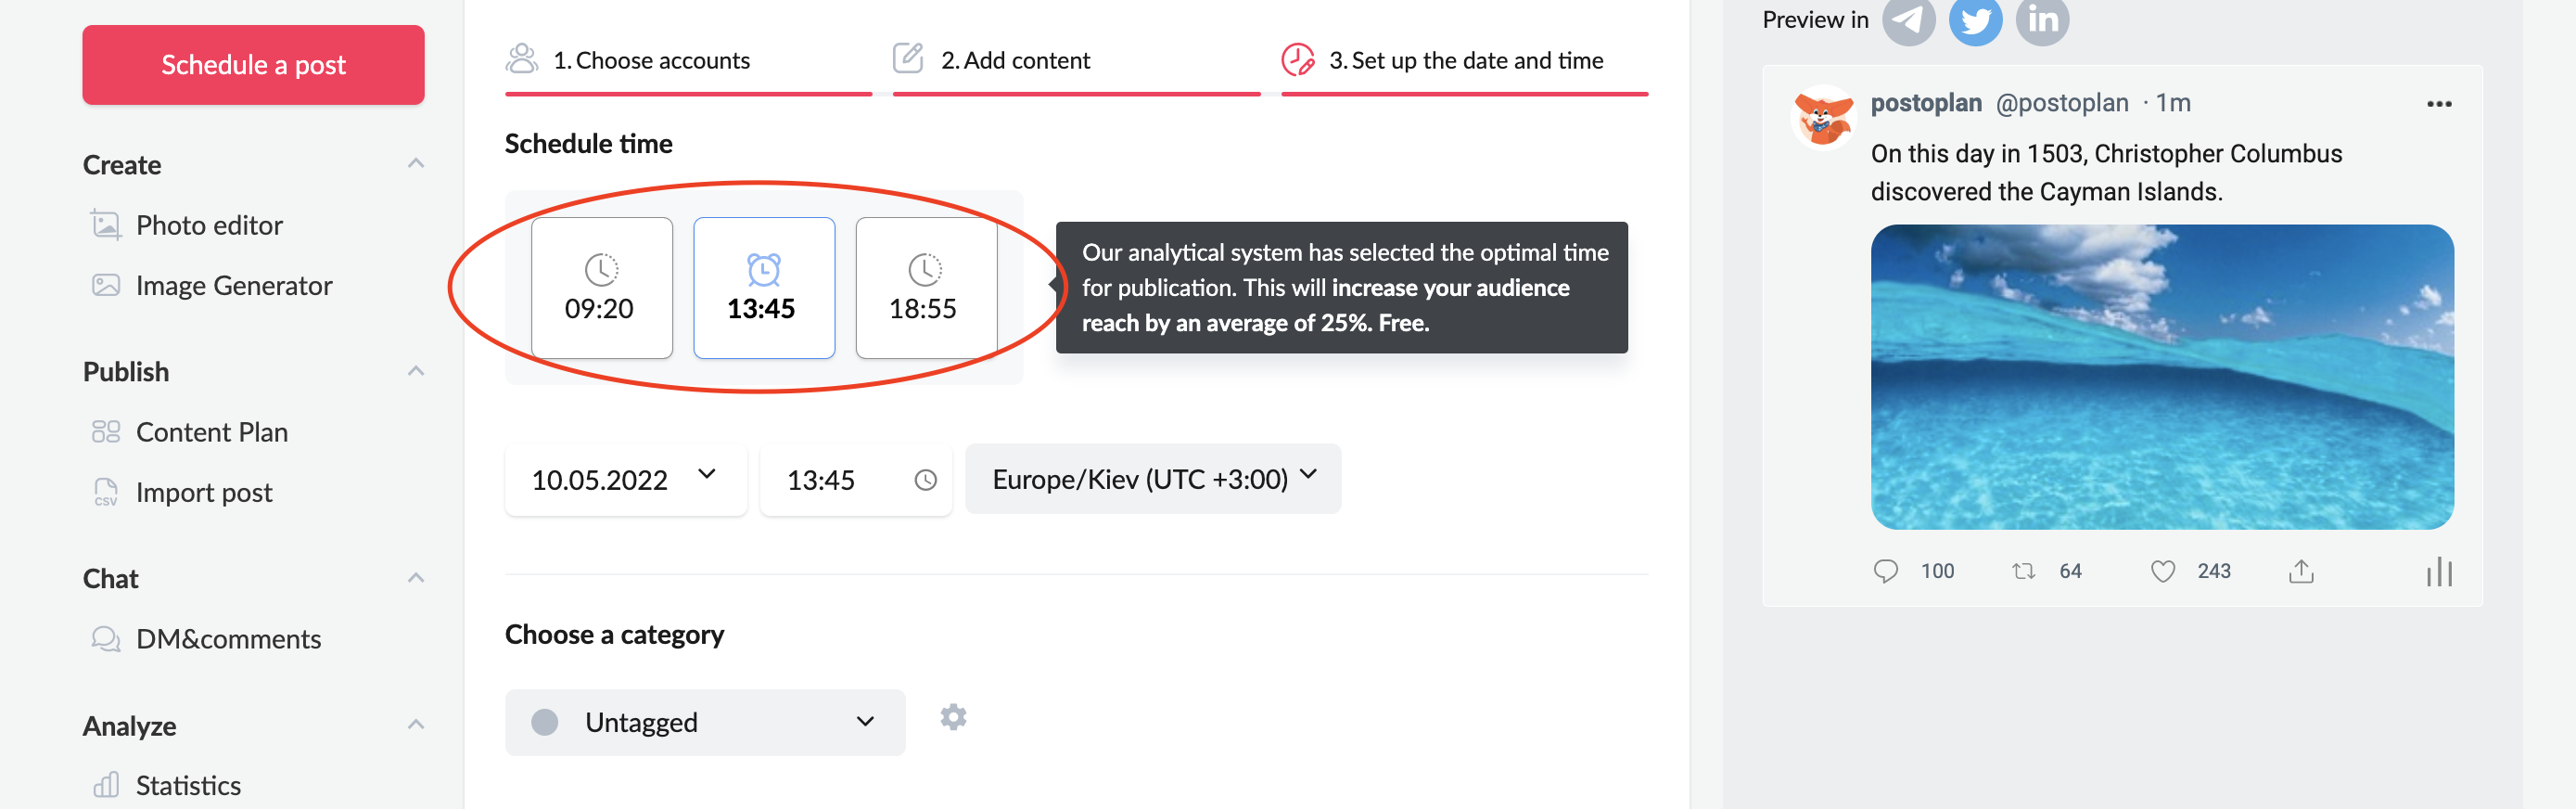Viewport: 2576px width, 809px height.
Task: Preview post in Telegram
Action: pos(1908,20)
